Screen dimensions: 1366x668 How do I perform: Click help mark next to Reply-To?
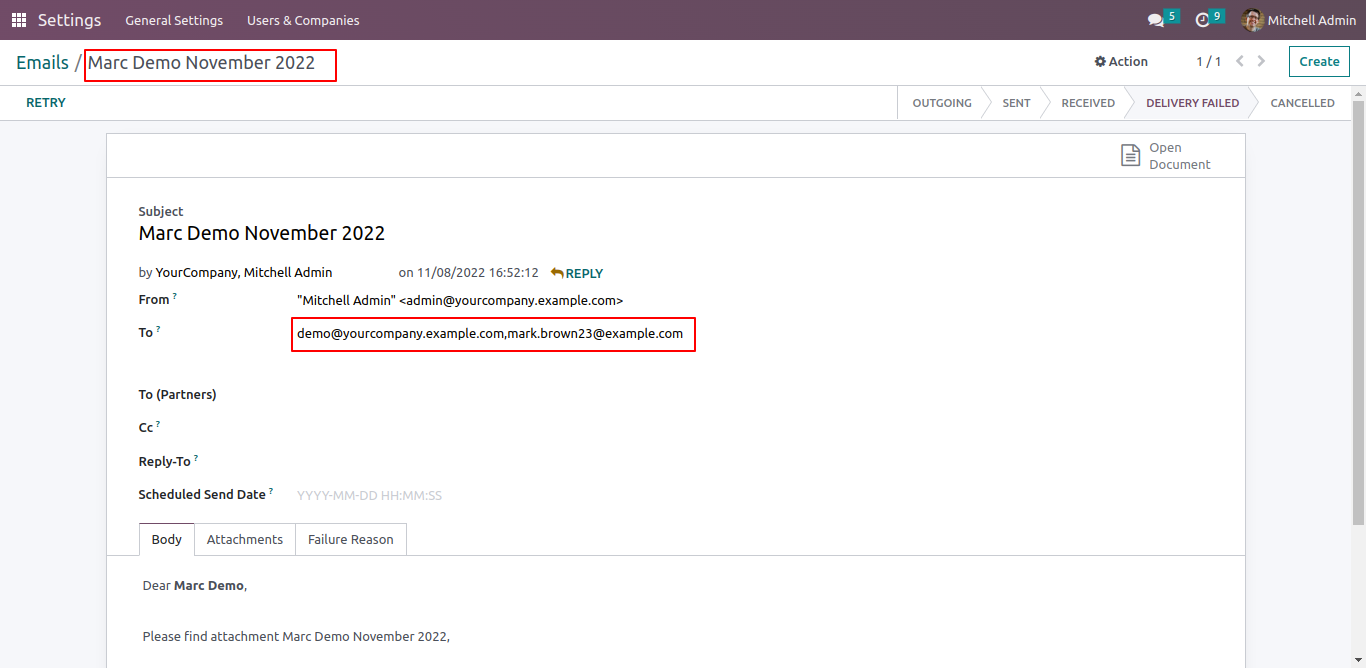[196, 458]
